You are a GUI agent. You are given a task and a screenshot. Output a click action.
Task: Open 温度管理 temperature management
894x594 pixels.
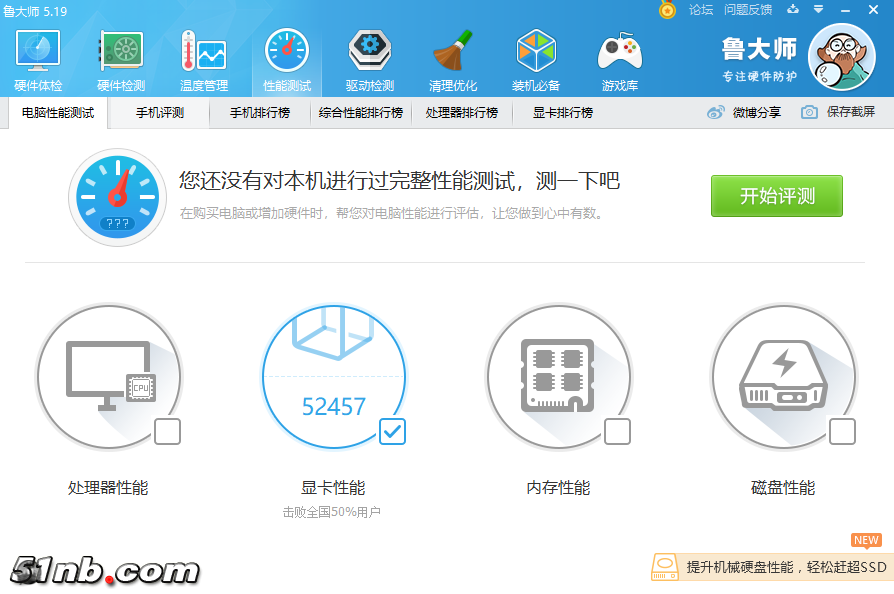(203, 57)
